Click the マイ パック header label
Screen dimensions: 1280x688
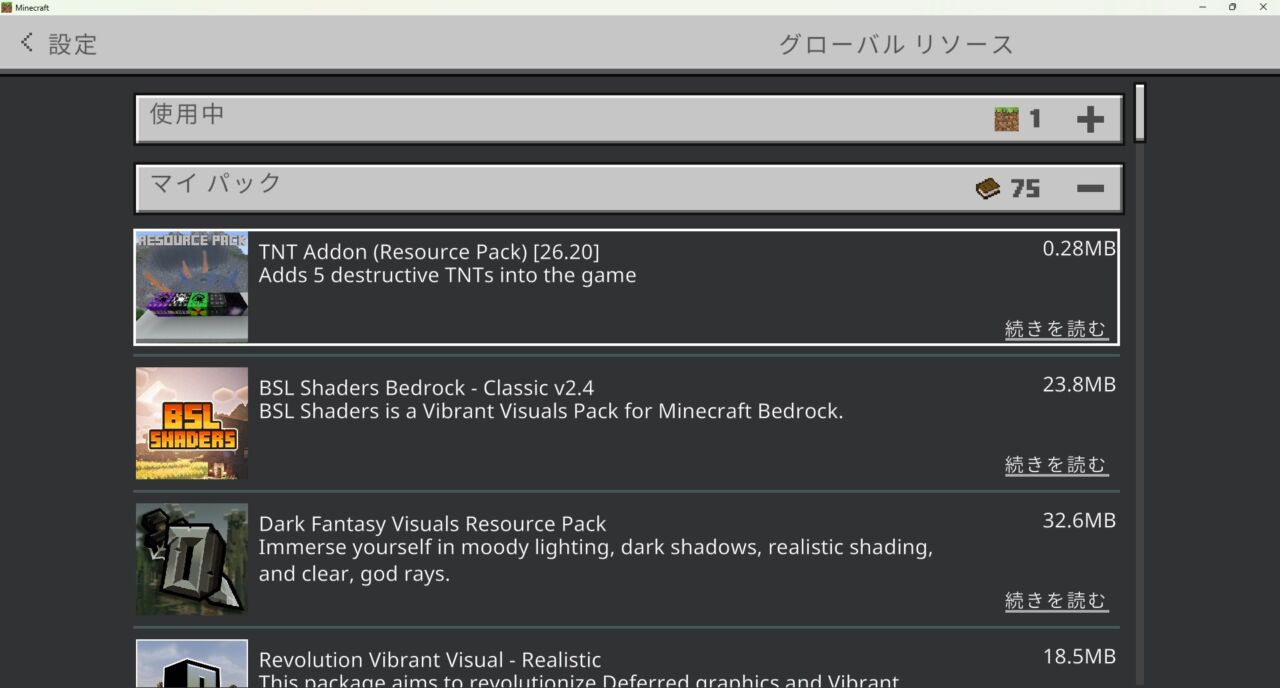[x=216, y=183]
